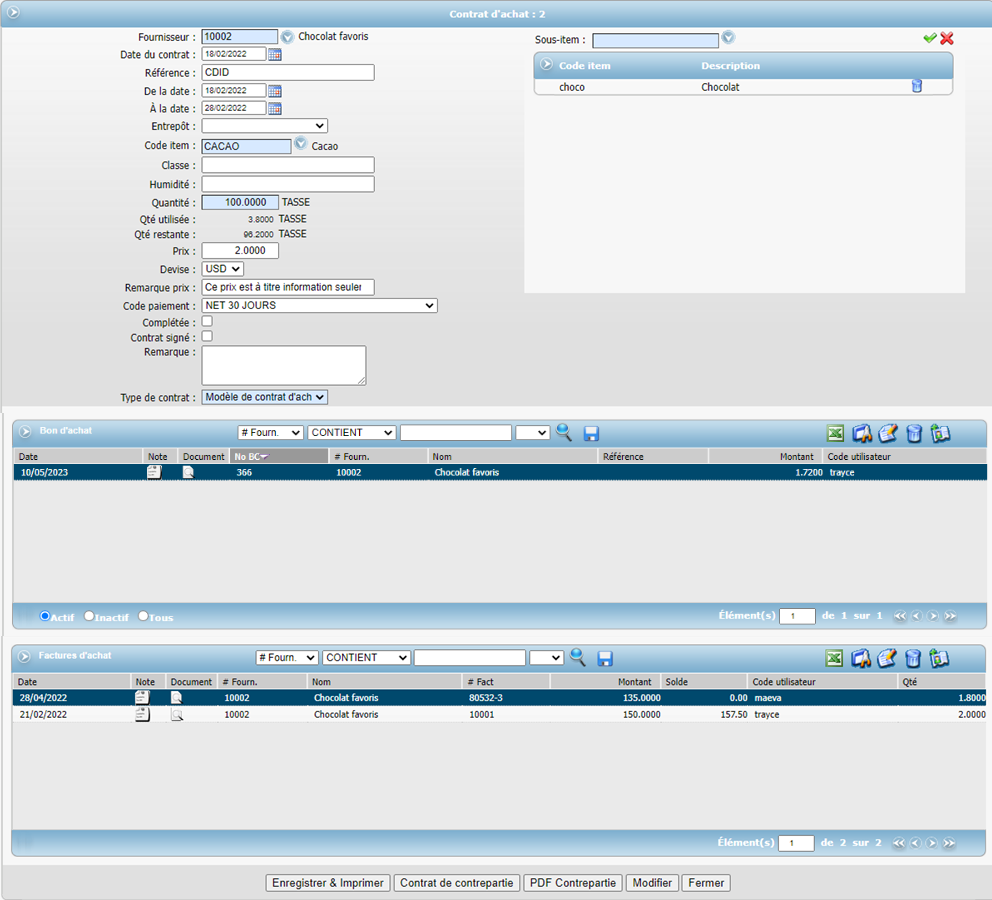Viewport: 992px width, 900px height.
Task: Click the red X cancel icon
Action: (946, 38)
